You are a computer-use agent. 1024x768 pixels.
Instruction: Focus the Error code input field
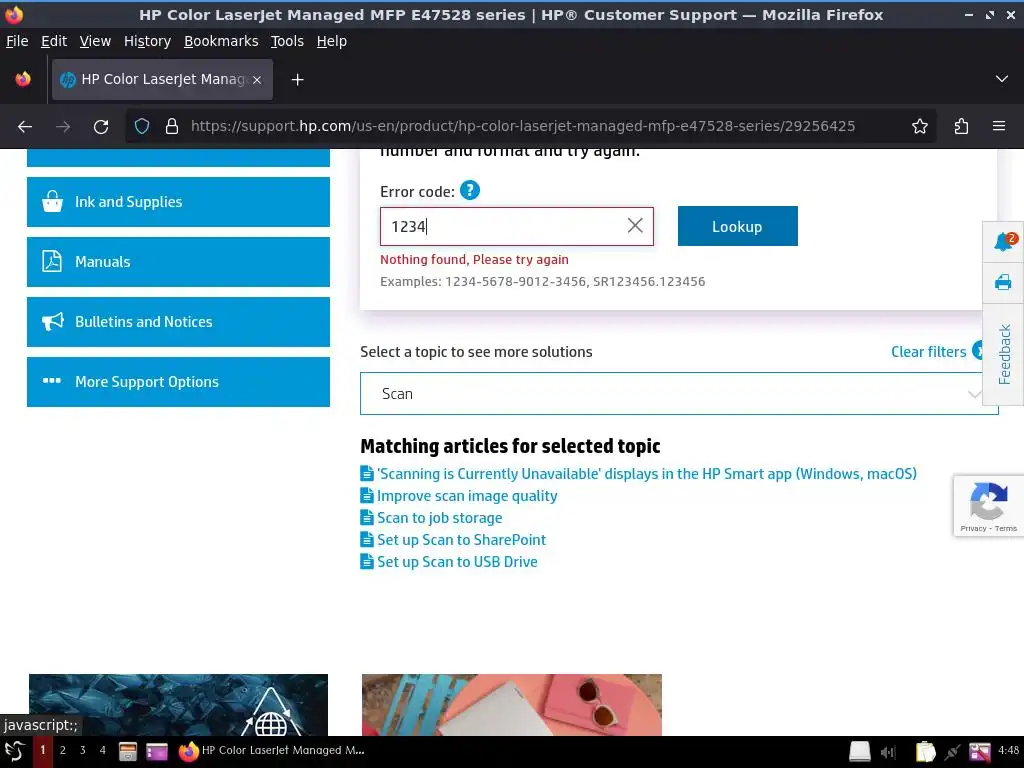pos(517,227)
